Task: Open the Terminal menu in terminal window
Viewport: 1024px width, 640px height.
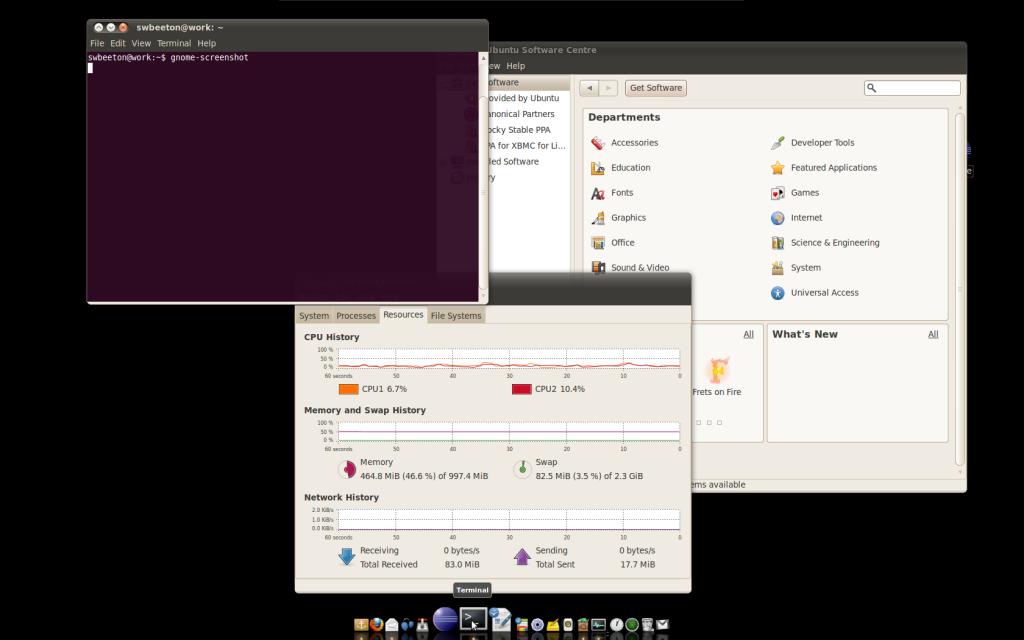Action: coord(174,43)
